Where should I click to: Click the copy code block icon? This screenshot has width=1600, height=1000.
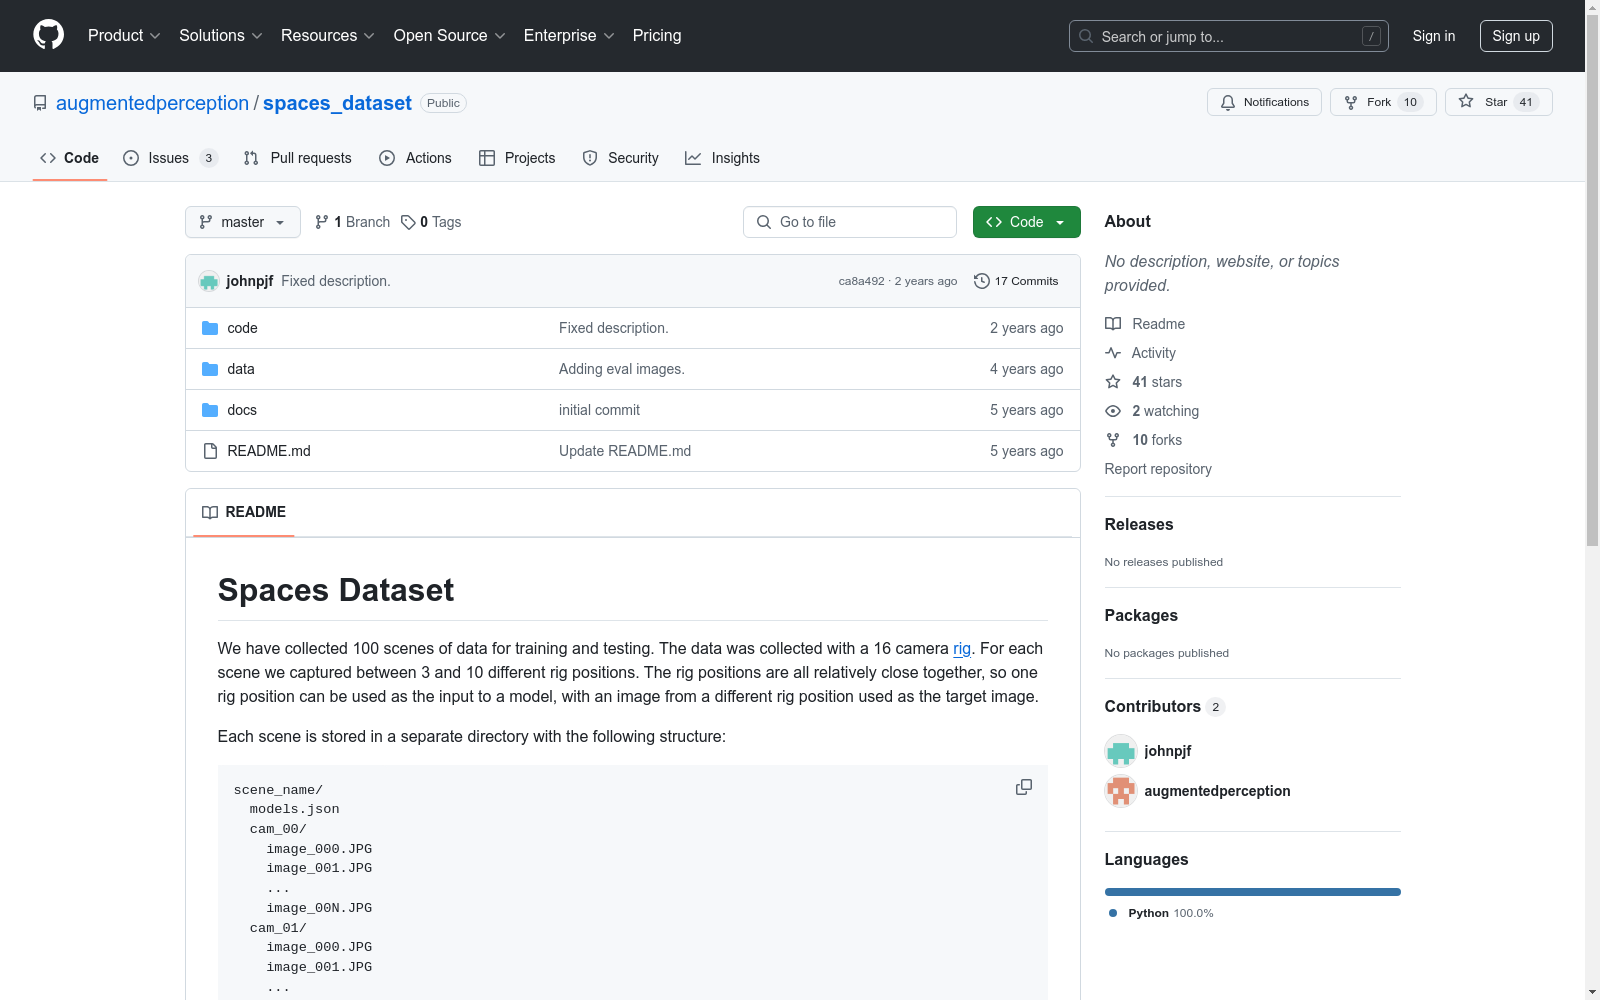[x=1024, y=788]
